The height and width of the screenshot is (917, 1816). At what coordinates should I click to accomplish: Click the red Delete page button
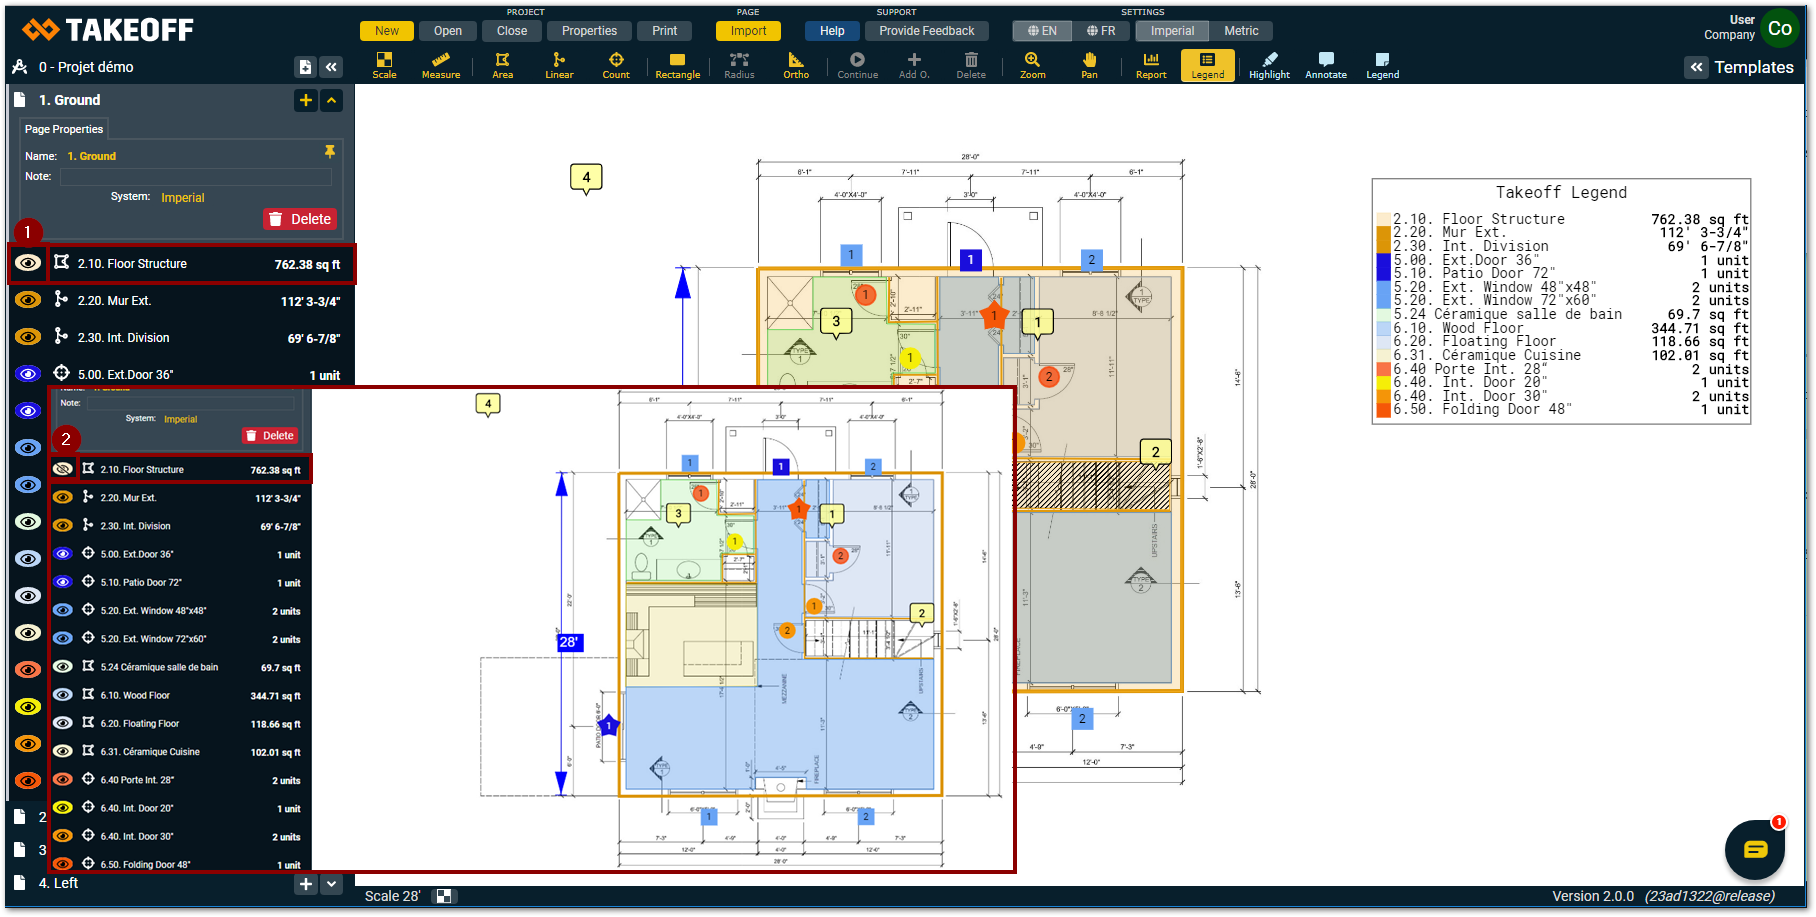(x=300, y=219)
